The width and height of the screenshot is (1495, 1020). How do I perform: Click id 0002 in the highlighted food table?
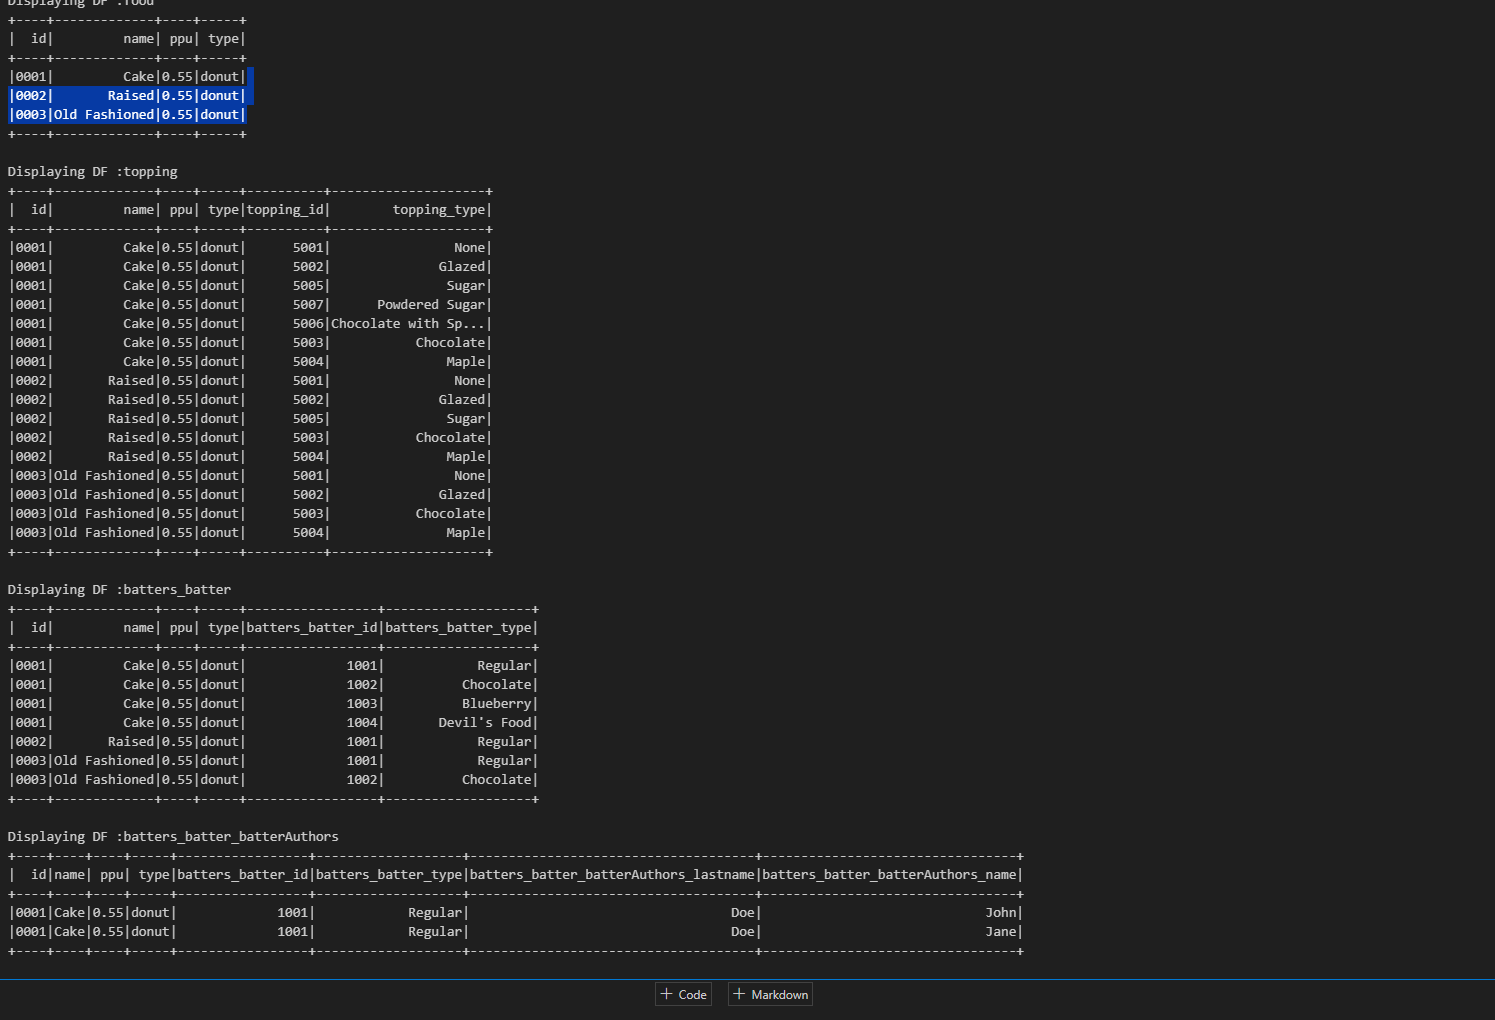[x=31, y=96]
